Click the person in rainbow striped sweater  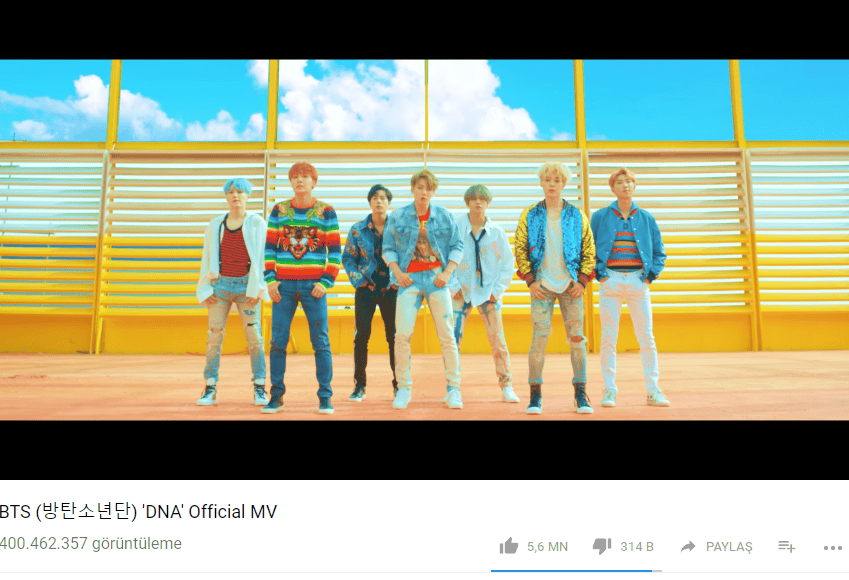tap(302, 287)
